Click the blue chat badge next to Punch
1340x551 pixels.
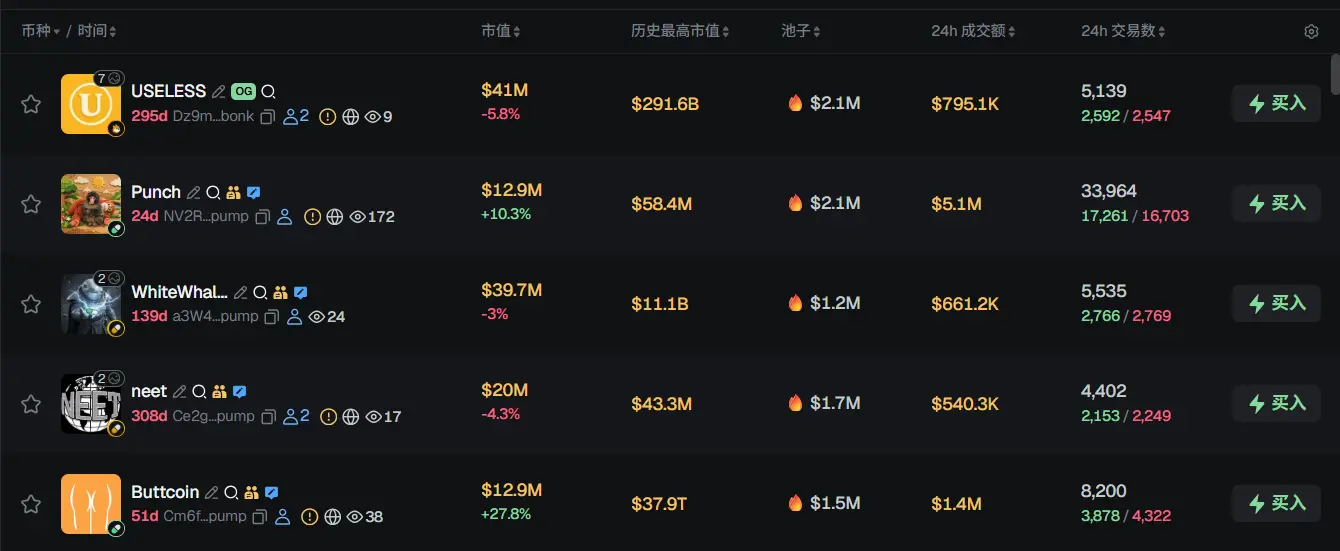pyautogui.click(x=254, y=192)
